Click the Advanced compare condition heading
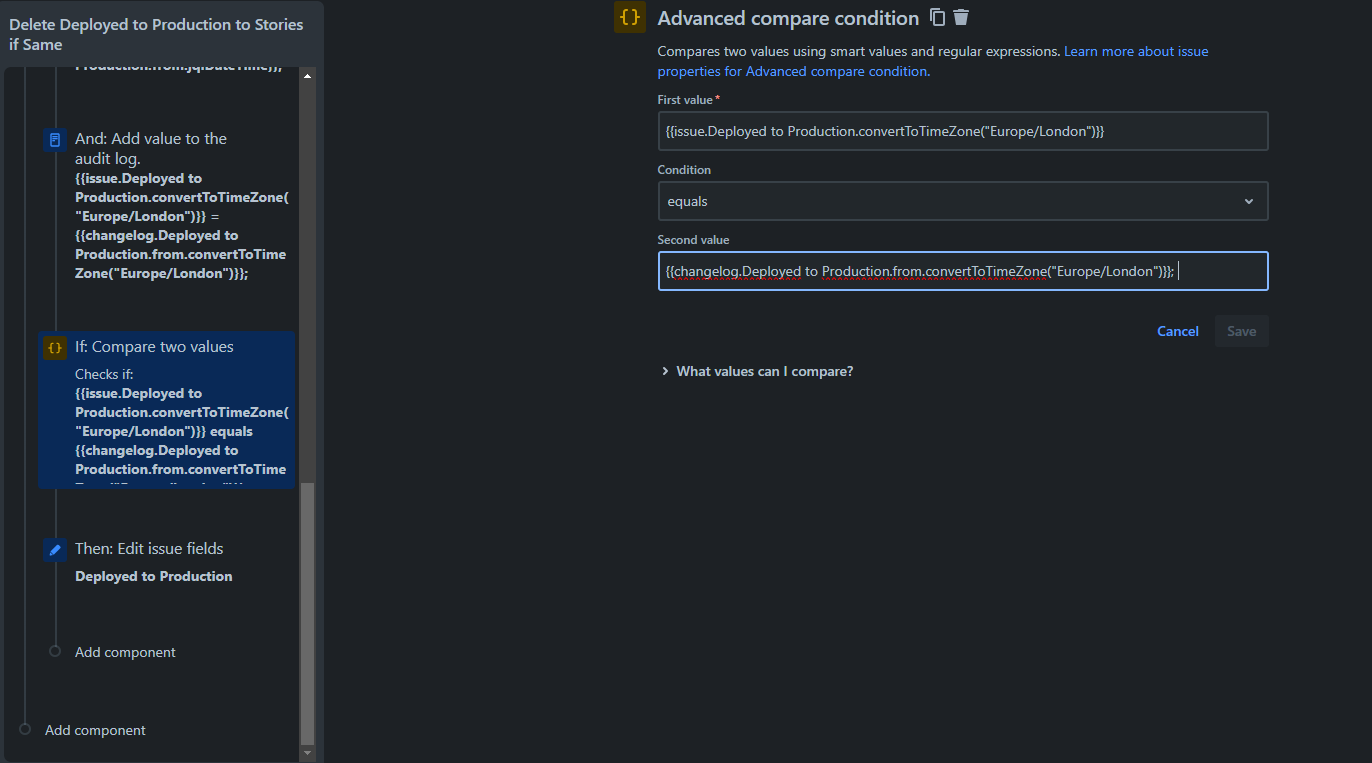The image size is (1372, 763). coord(788,18)
